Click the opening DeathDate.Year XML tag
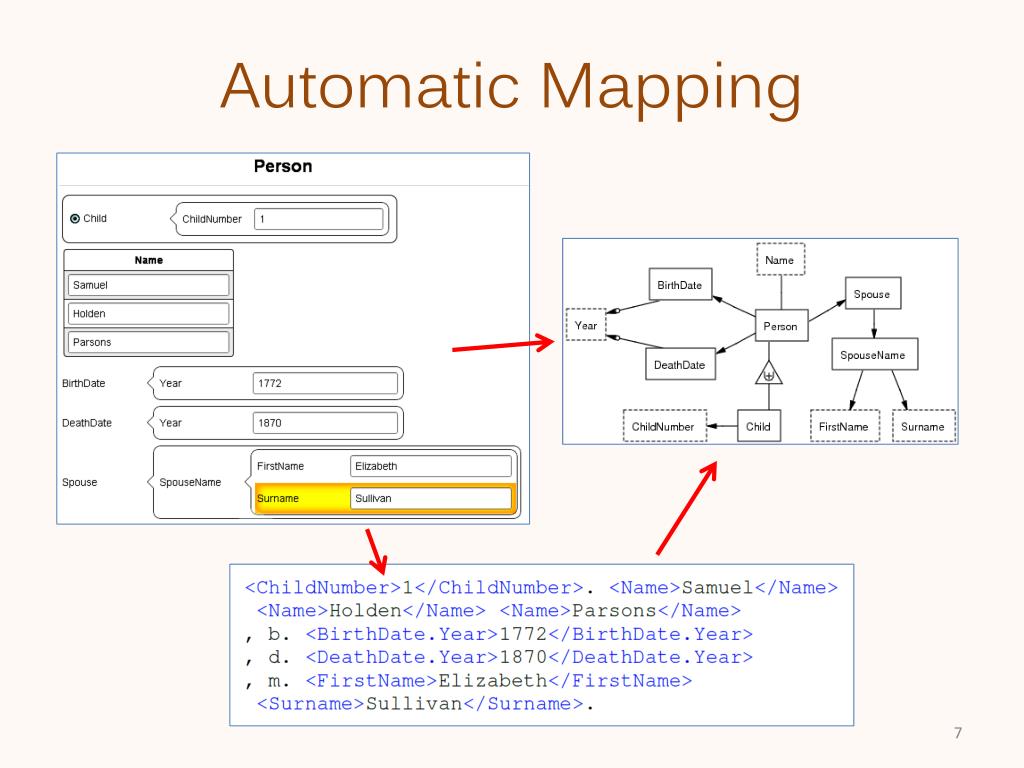The image size is (1024, 768). pos(402,658)
